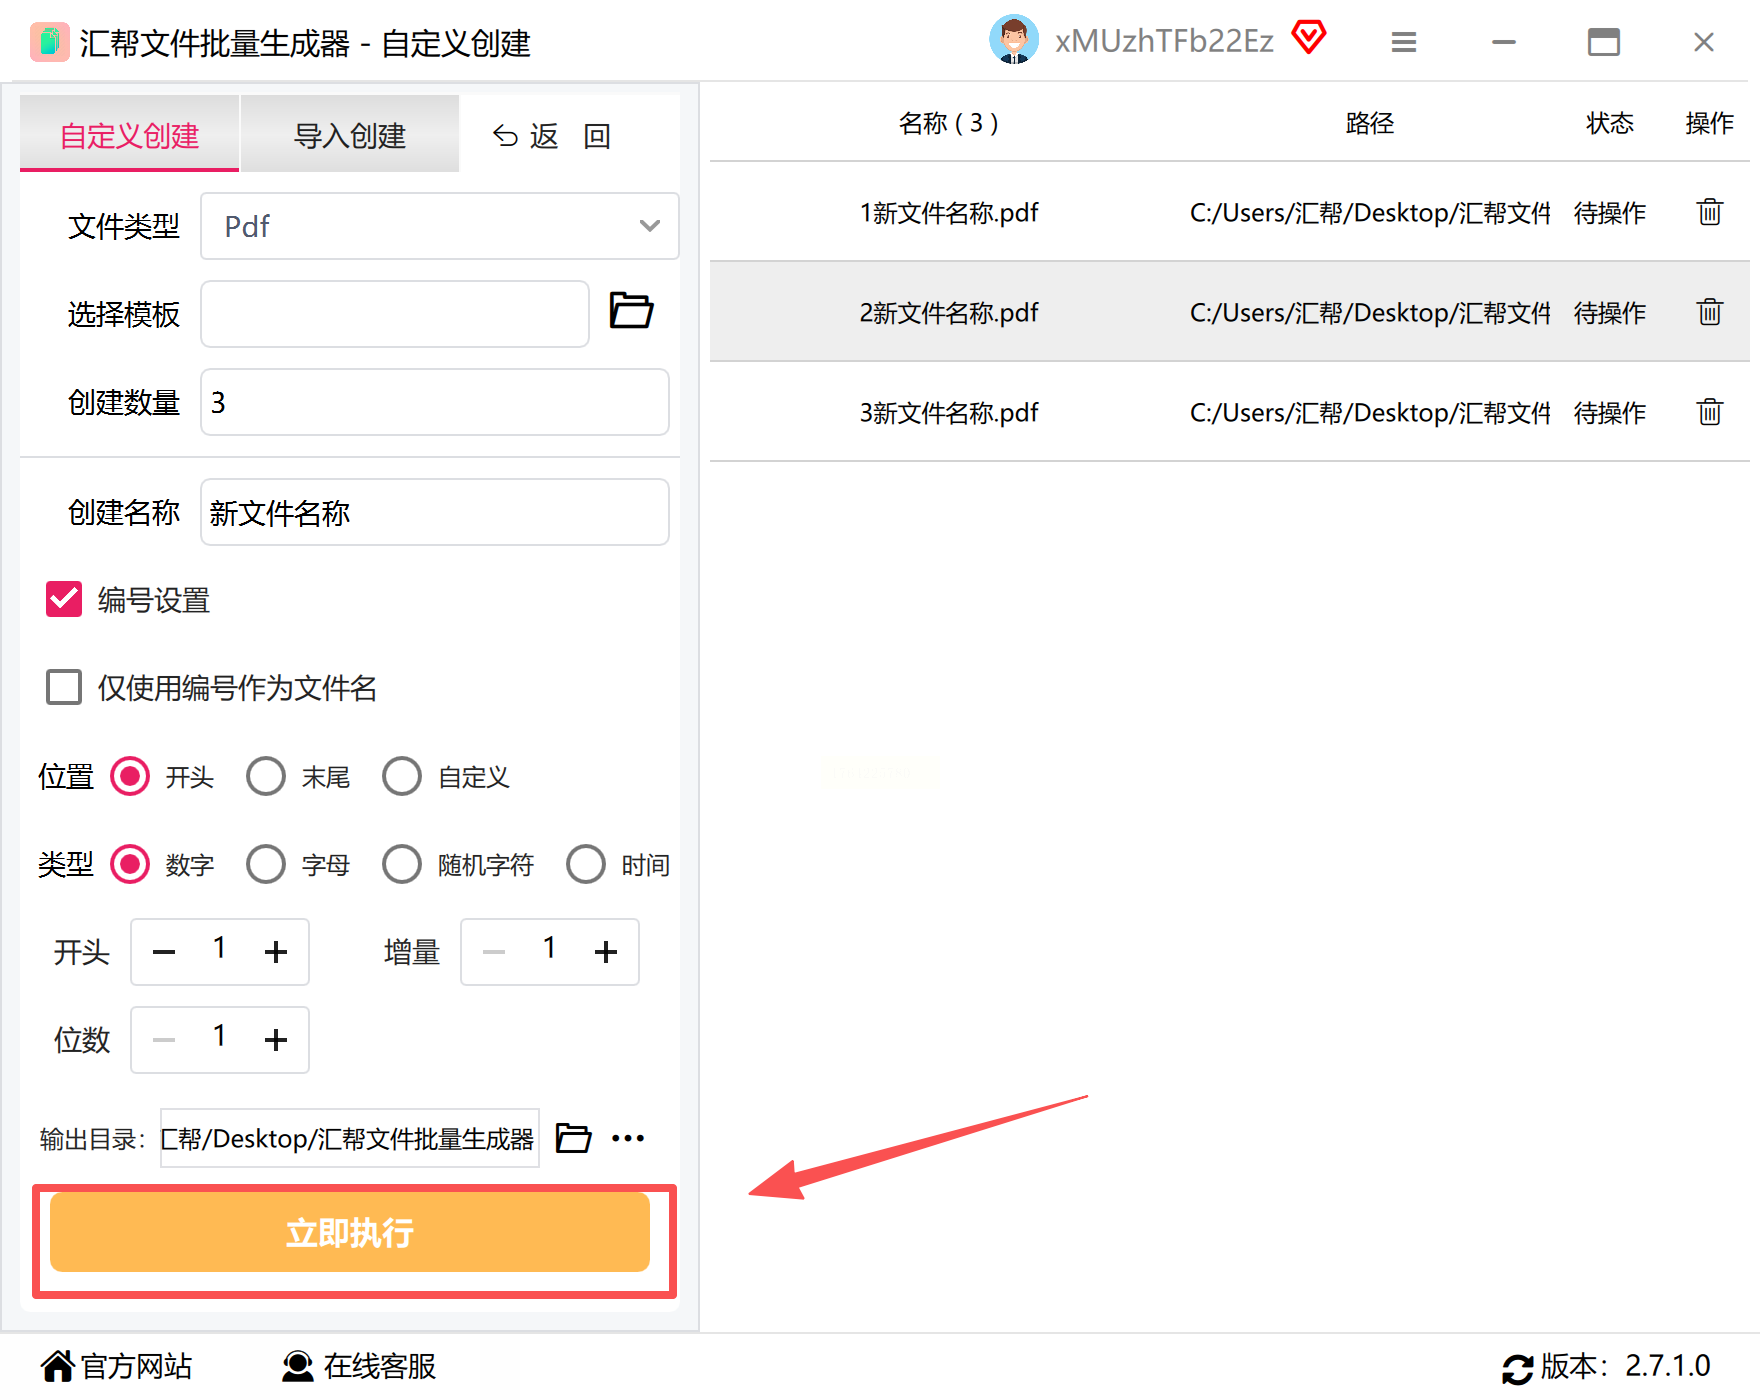Select file name 1新文件名称.pdf

coord(949,213)
